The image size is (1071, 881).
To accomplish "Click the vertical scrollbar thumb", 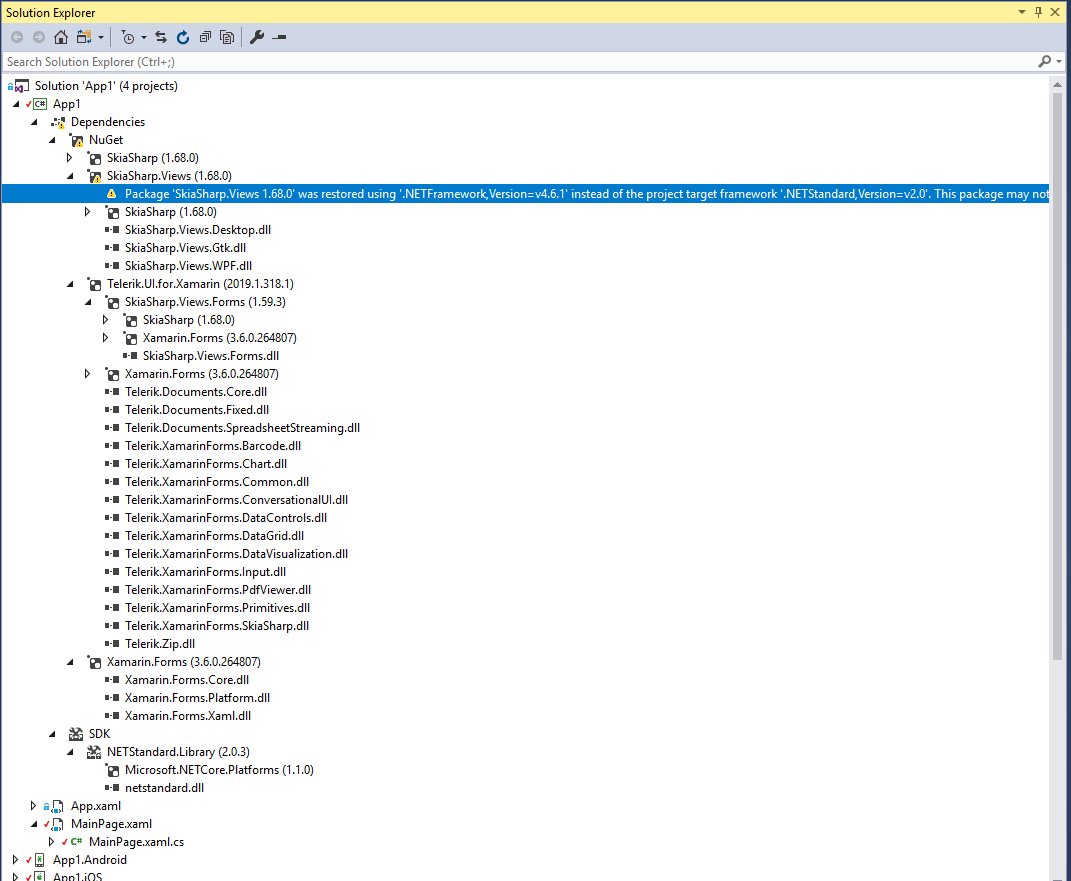I will tap(1057, 376).
